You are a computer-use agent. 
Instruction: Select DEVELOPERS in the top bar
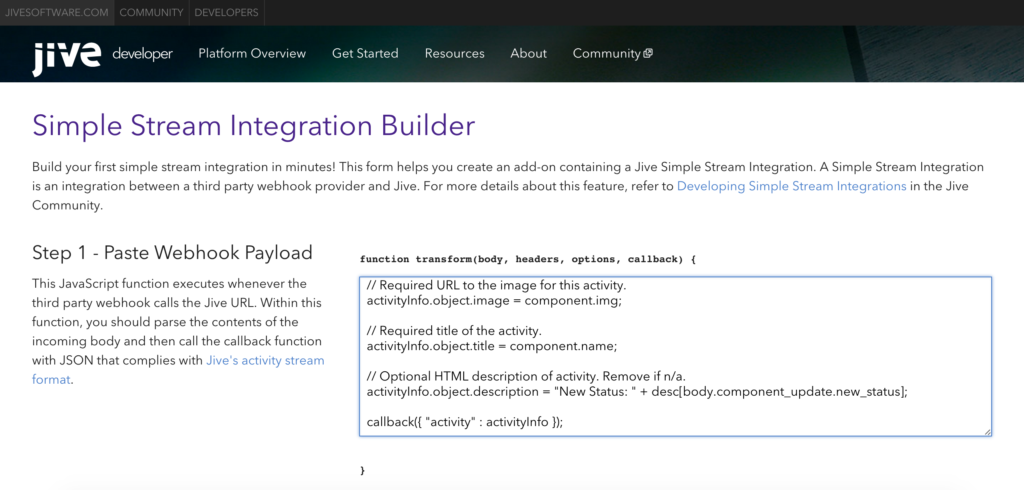pyautogui.click(x=226, y=13)
